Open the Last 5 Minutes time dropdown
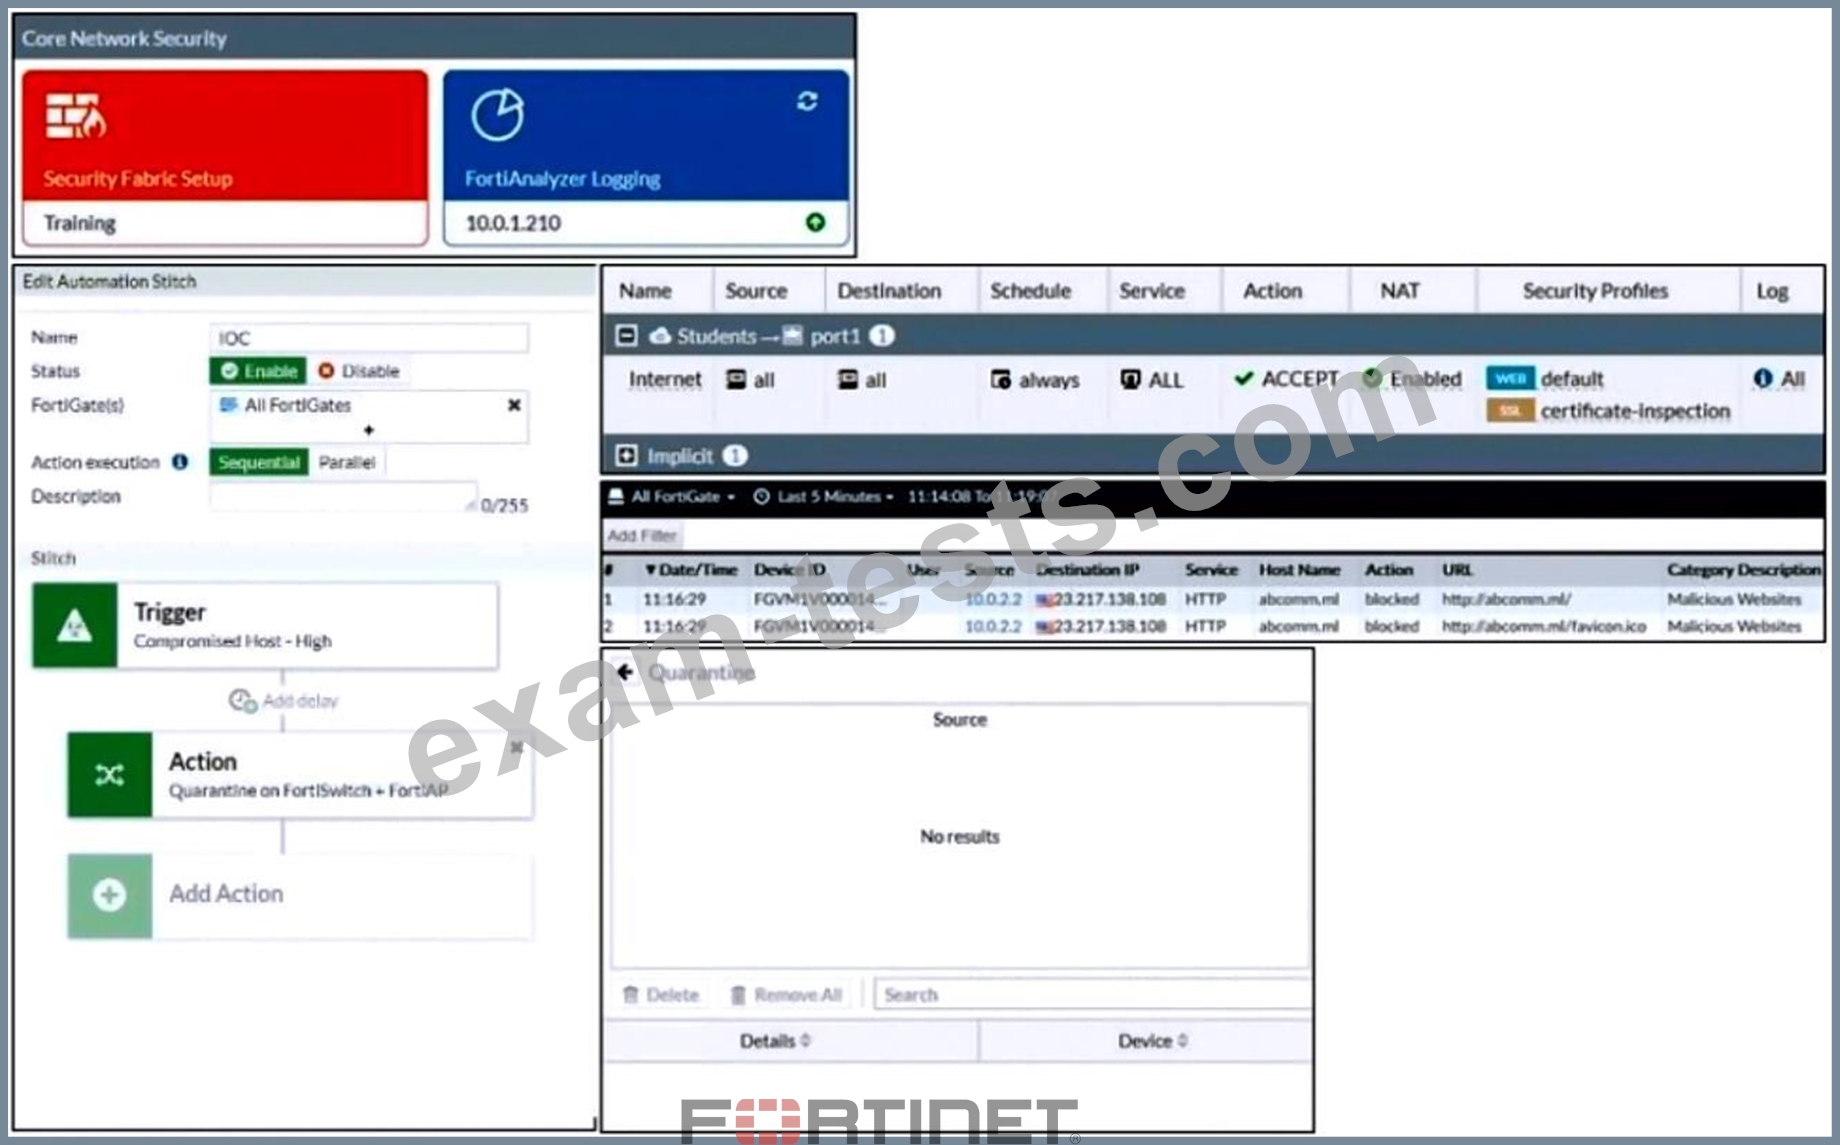Screen dimensions: 1840x1145 click(824, 496)
